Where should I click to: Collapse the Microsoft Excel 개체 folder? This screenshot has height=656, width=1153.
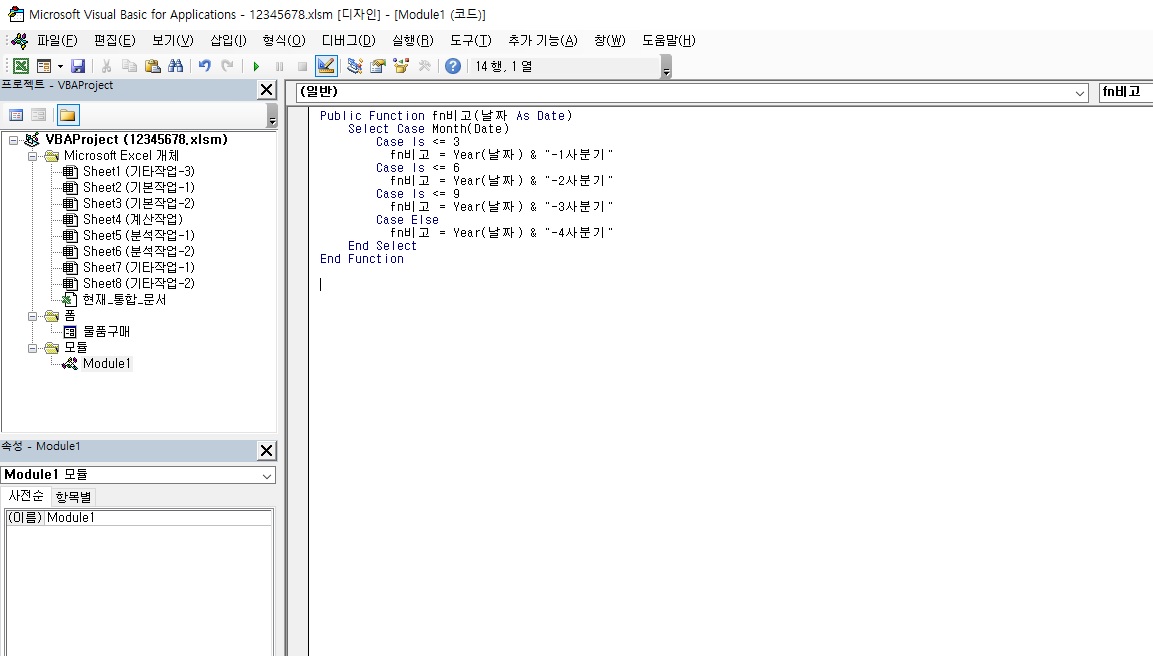[33, 156]
